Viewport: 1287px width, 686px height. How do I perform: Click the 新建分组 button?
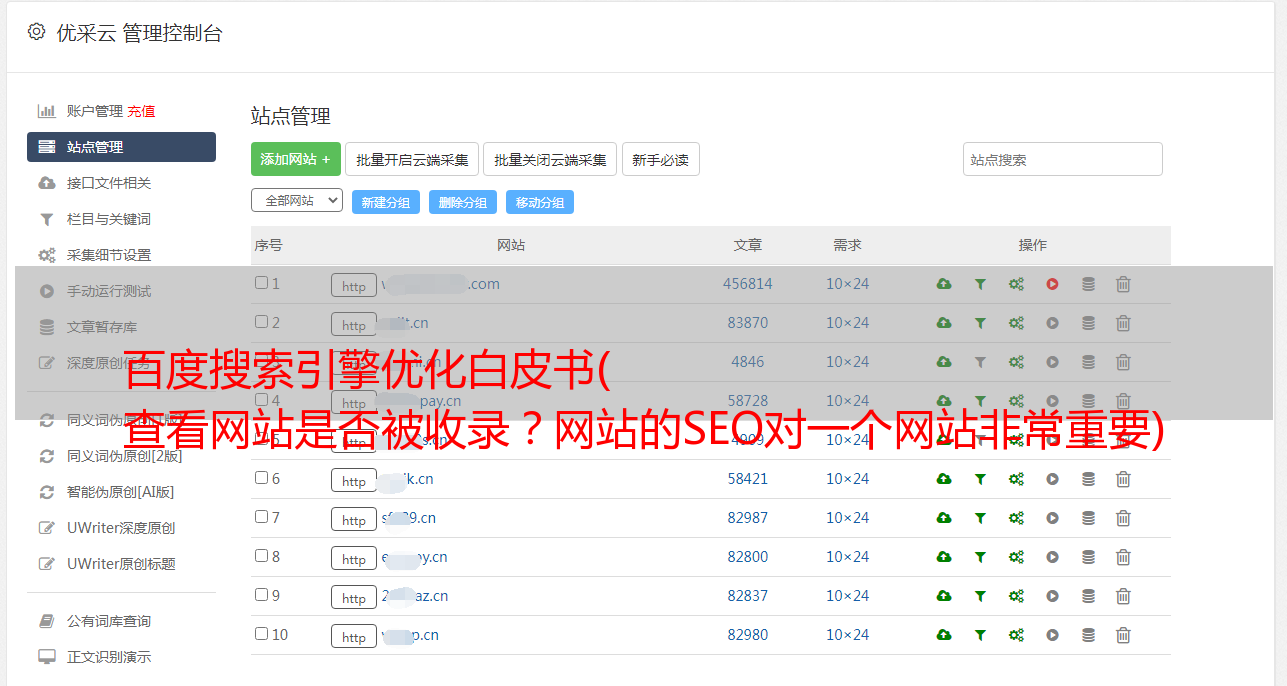pyautogui.click(x=386, y=202)
